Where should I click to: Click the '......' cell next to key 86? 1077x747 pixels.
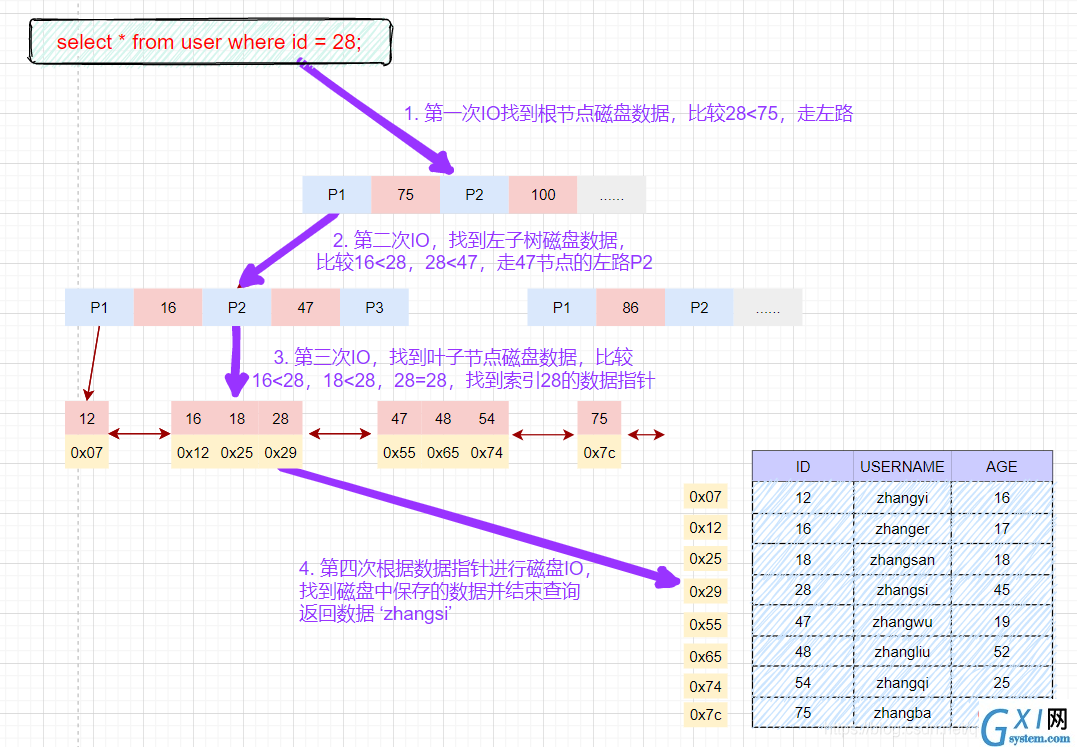tap(768, 308)
